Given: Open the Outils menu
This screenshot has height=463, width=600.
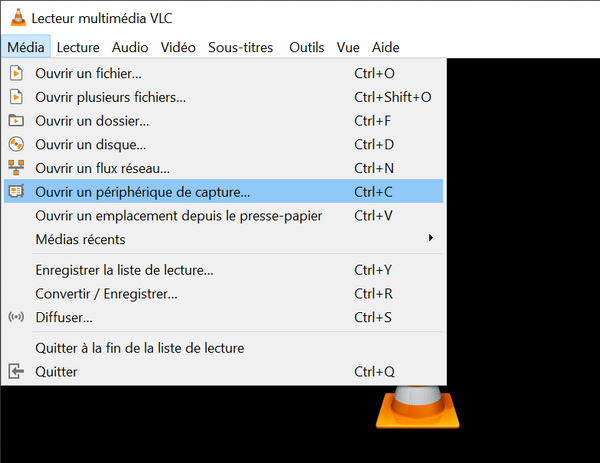Looking at the screenshot, I should click(307, 47).
